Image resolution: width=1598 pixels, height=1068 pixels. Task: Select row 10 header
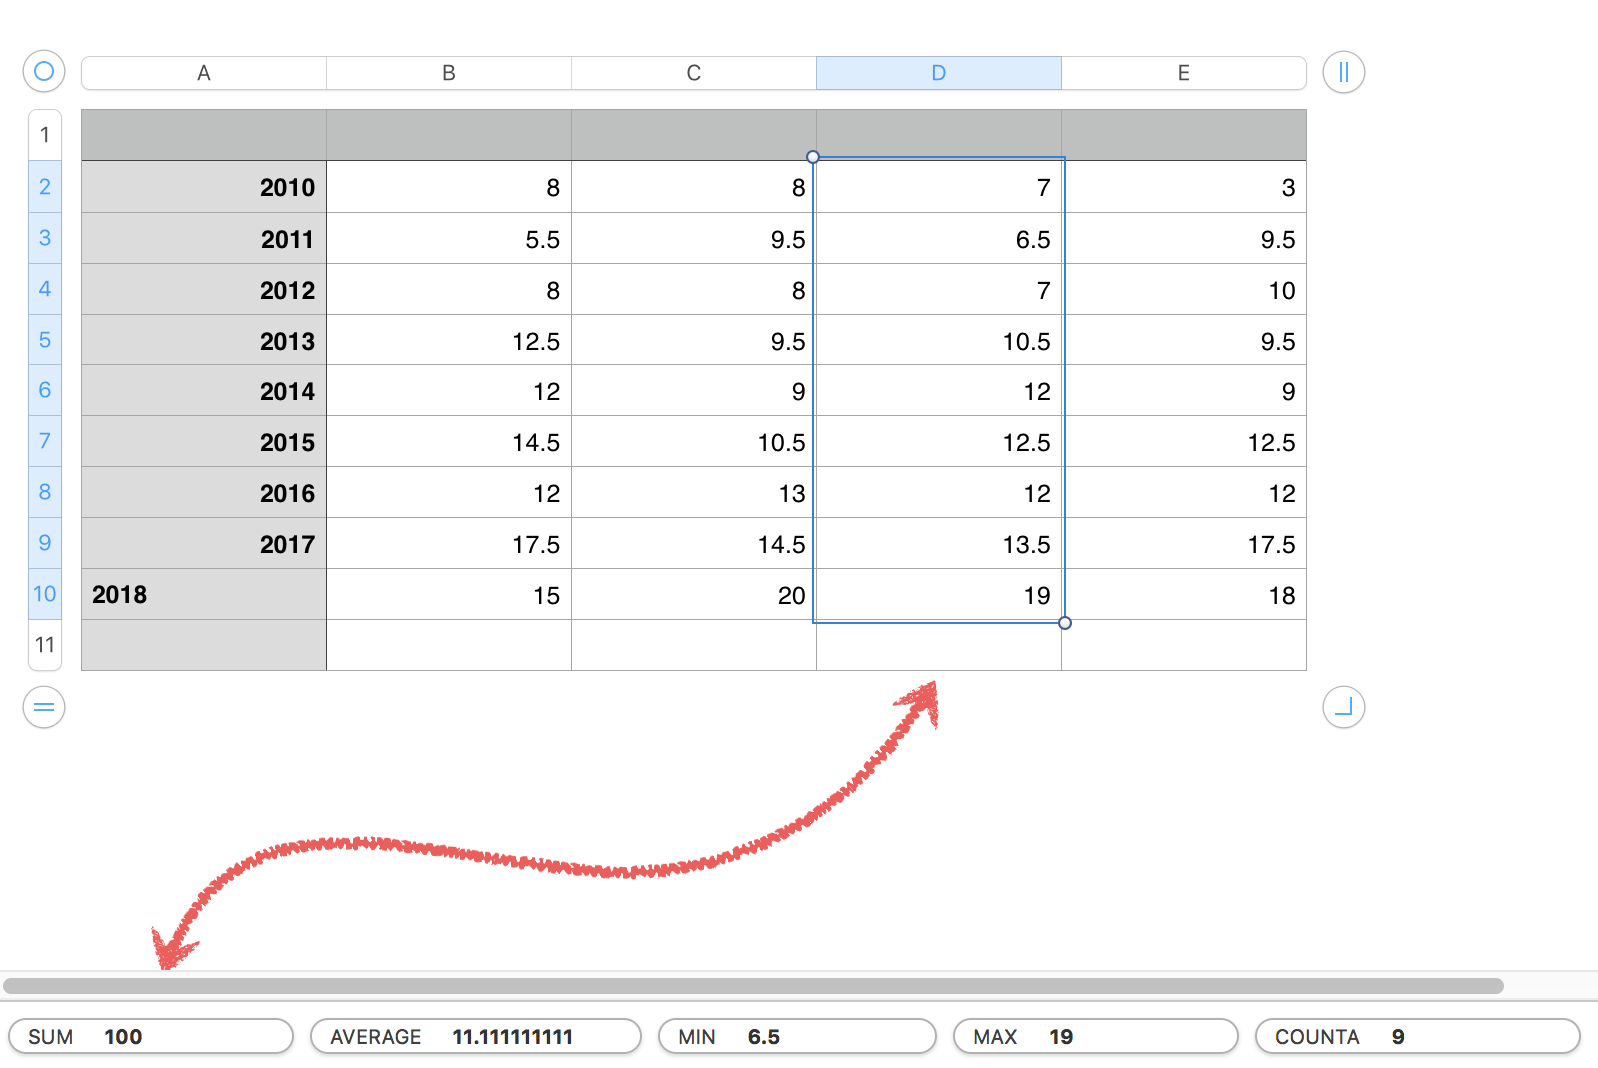[45, 594]
